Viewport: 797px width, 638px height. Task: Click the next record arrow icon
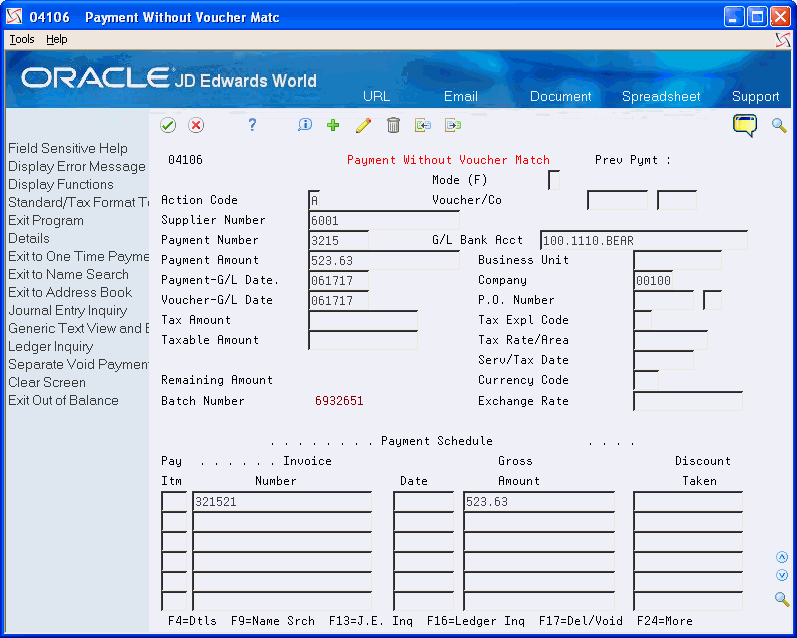(x=453, y=125)
